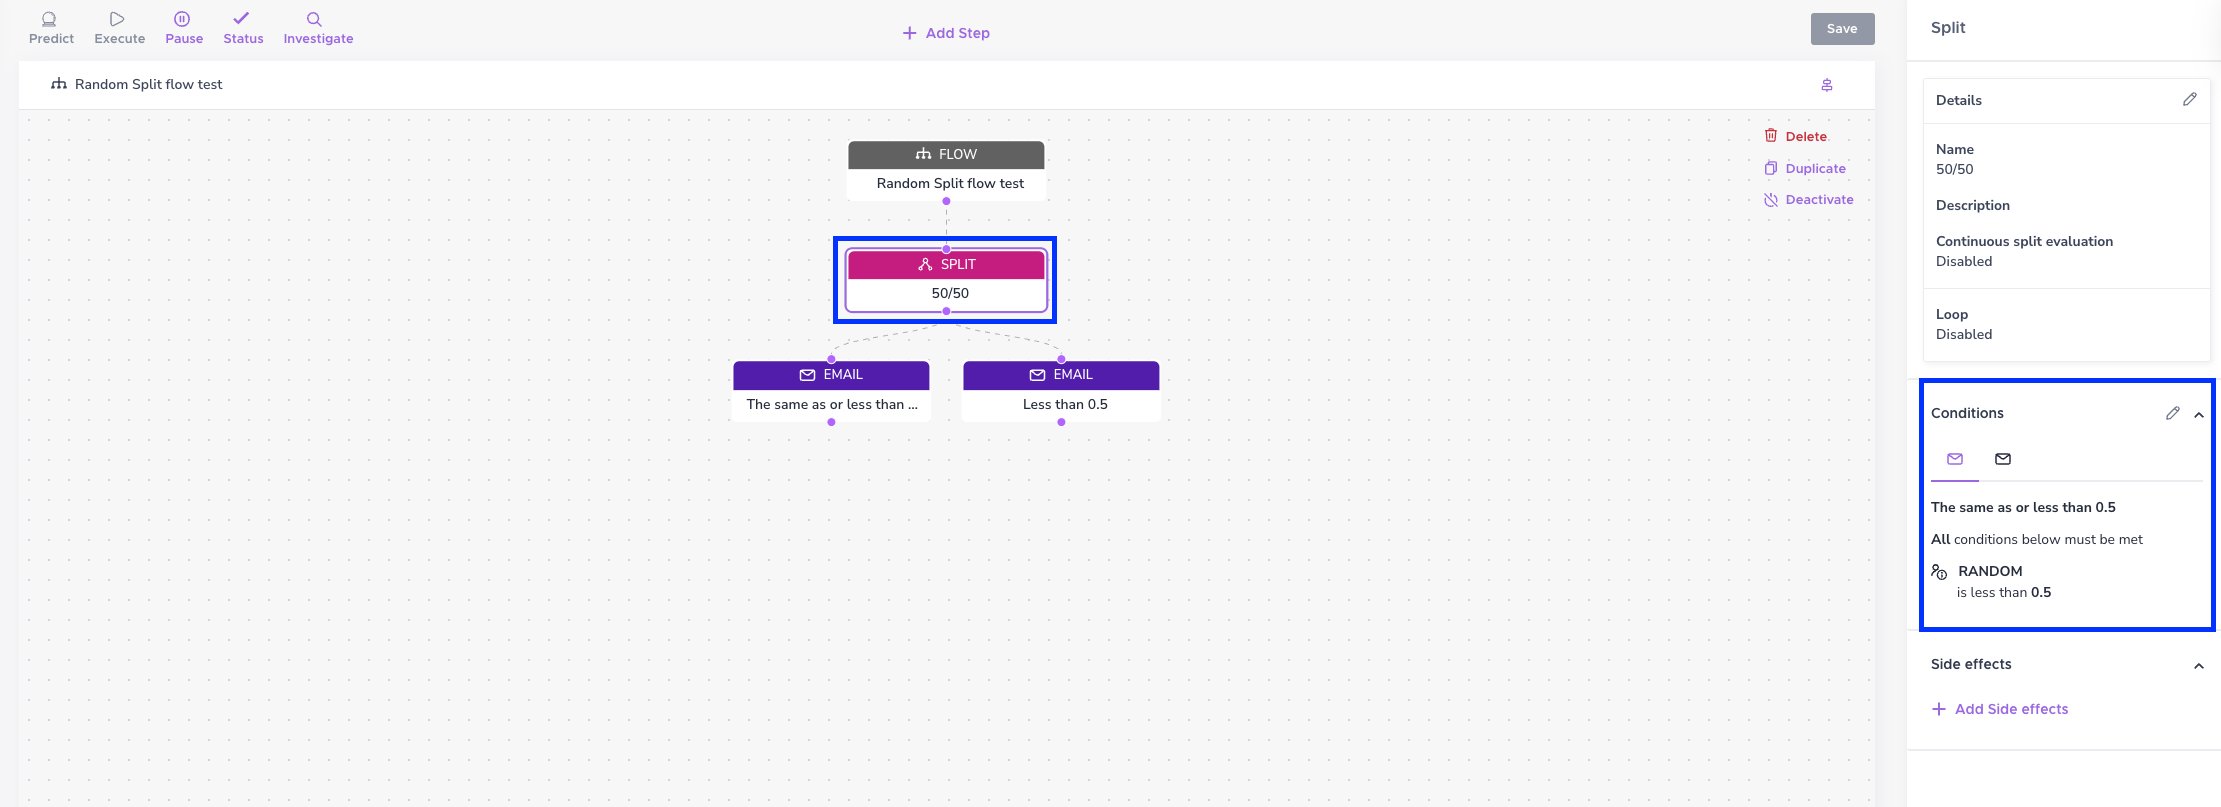Viewport: 2221px width, 807px height.
Task: Duplicate the selected split step
Action: [x=1805, y=168]
